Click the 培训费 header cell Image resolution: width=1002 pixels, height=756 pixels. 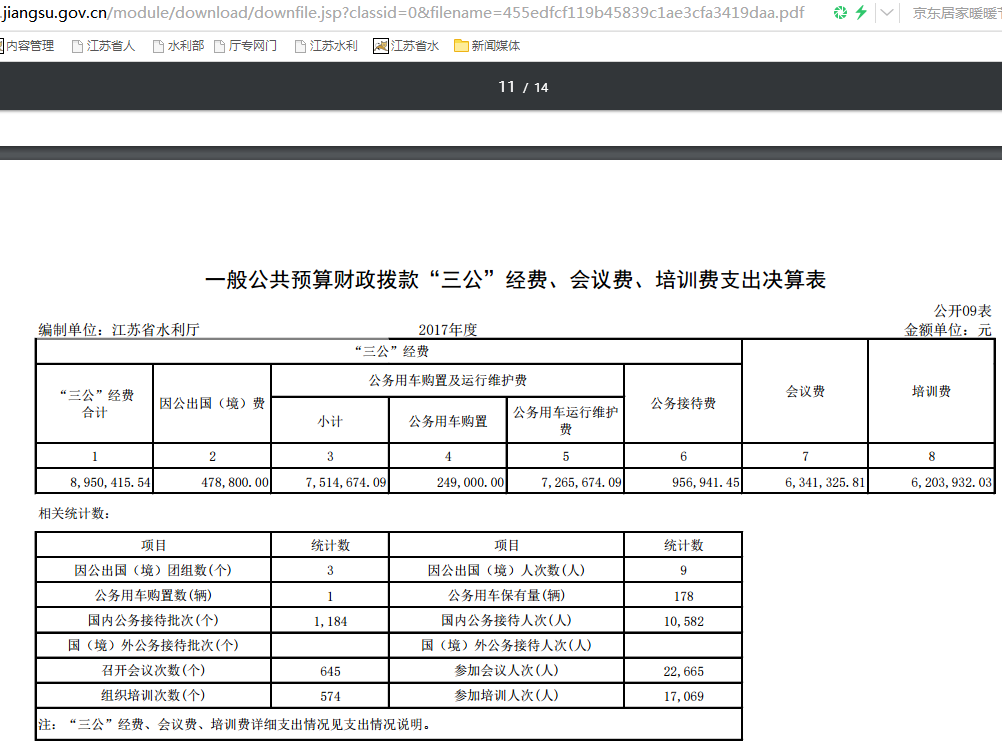click(931, 392)
